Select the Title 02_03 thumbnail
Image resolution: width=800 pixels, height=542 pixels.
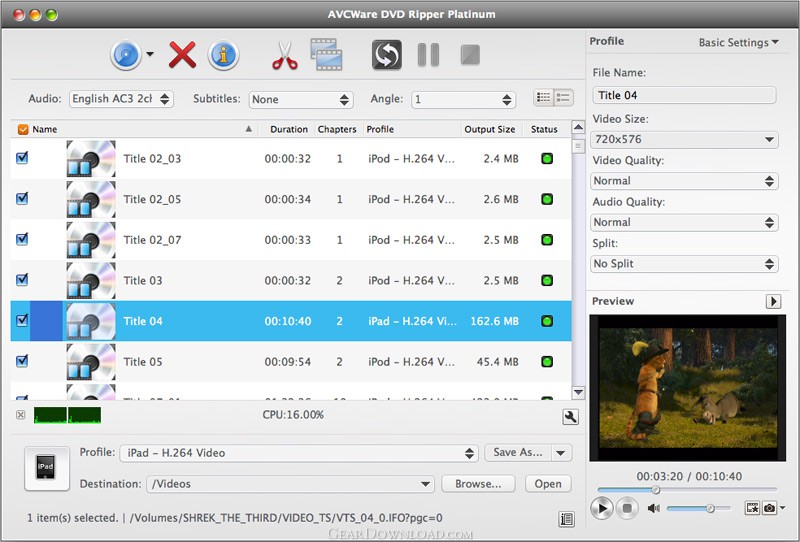pyautogui.click(x=91, y=159)
